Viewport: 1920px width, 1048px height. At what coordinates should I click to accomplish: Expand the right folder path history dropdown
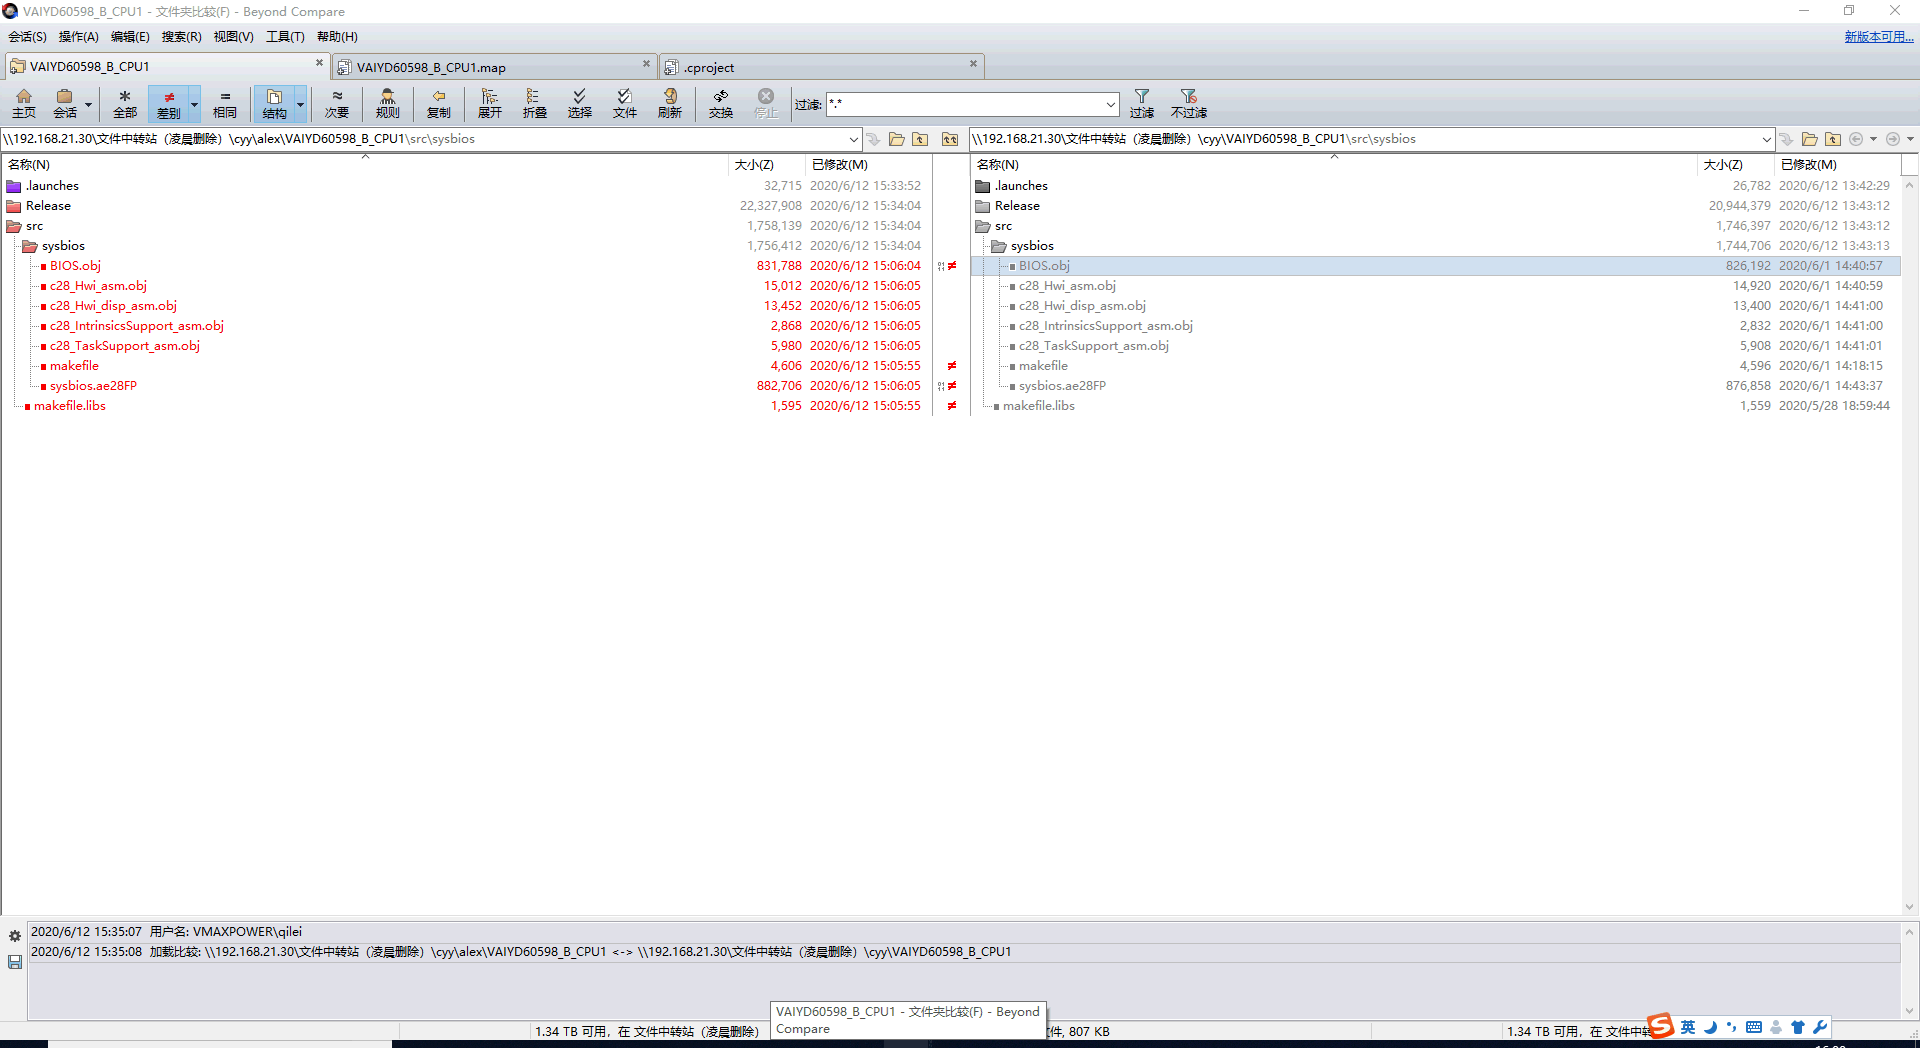(x=1767, y=139)
